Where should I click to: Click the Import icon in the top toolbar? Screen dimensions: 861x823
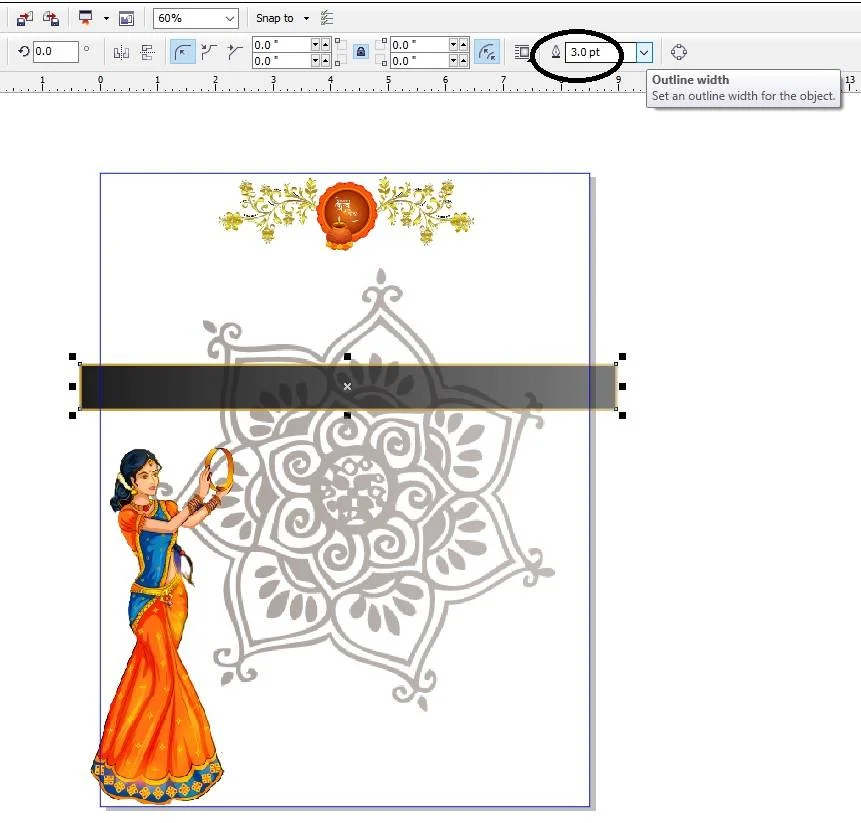pos(24,18)
